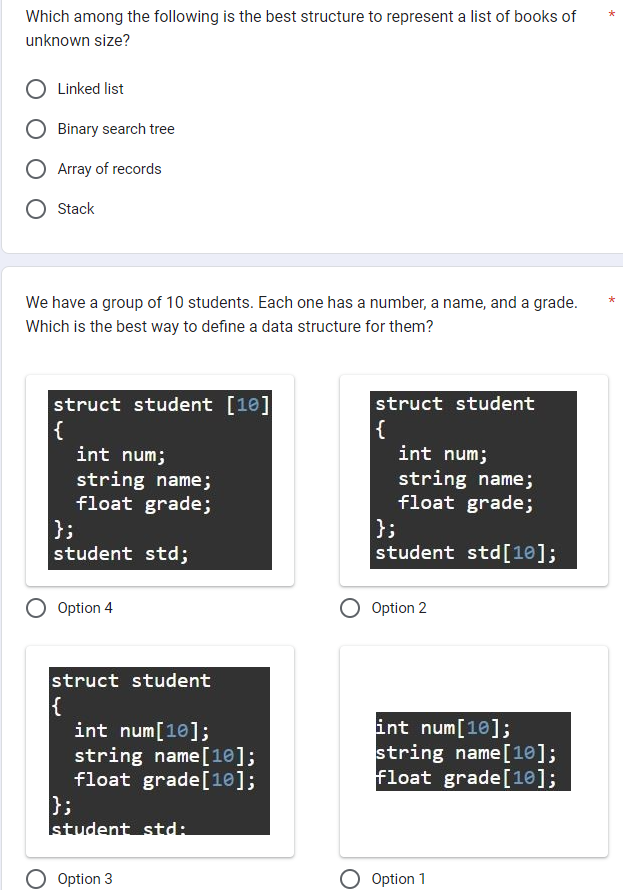Choose Option 1 for the students question
The width and height of the screenshot is (623, 890).
point(349,878)
